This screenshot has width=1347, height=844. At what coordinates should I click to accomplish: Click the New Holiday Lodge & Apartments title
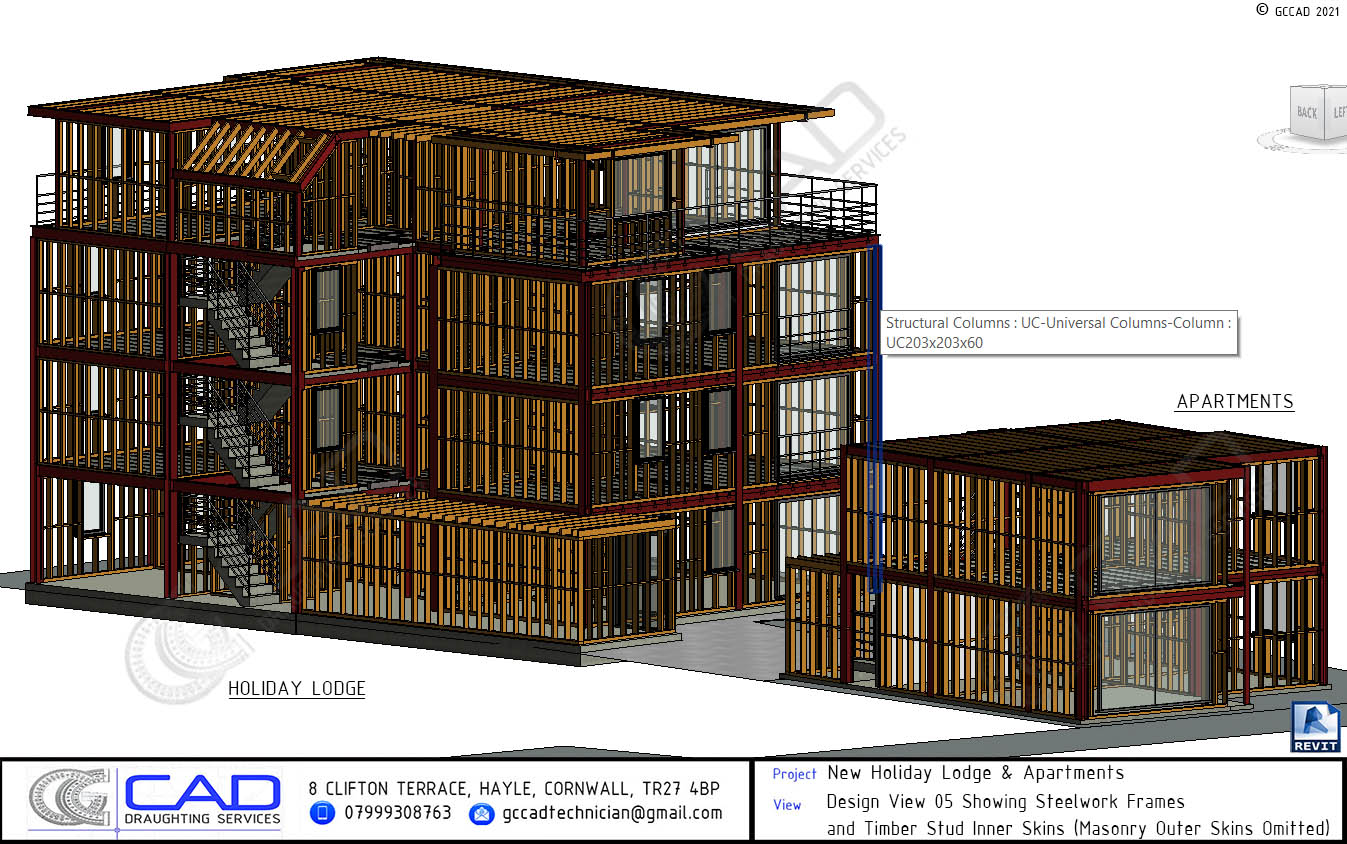(976, 773)
